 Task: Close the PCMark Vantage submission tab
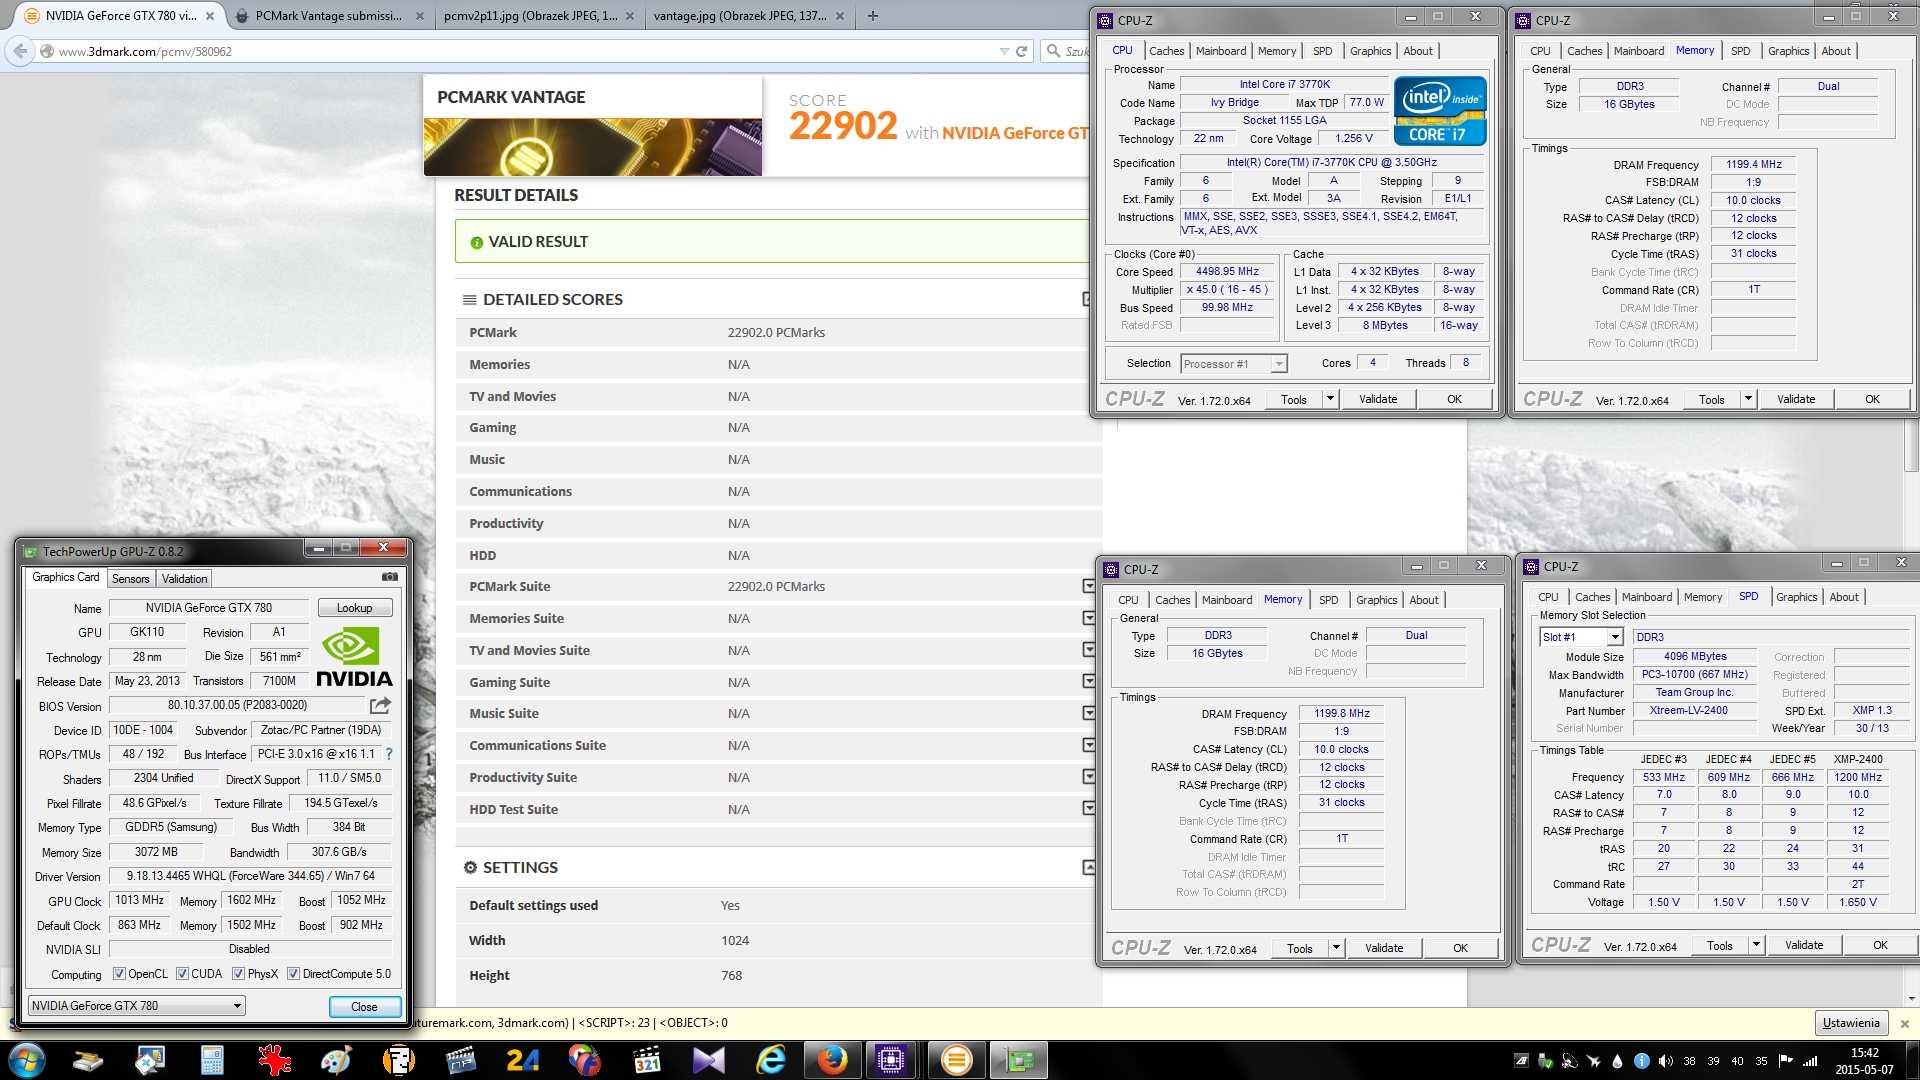tap(419, 16)
